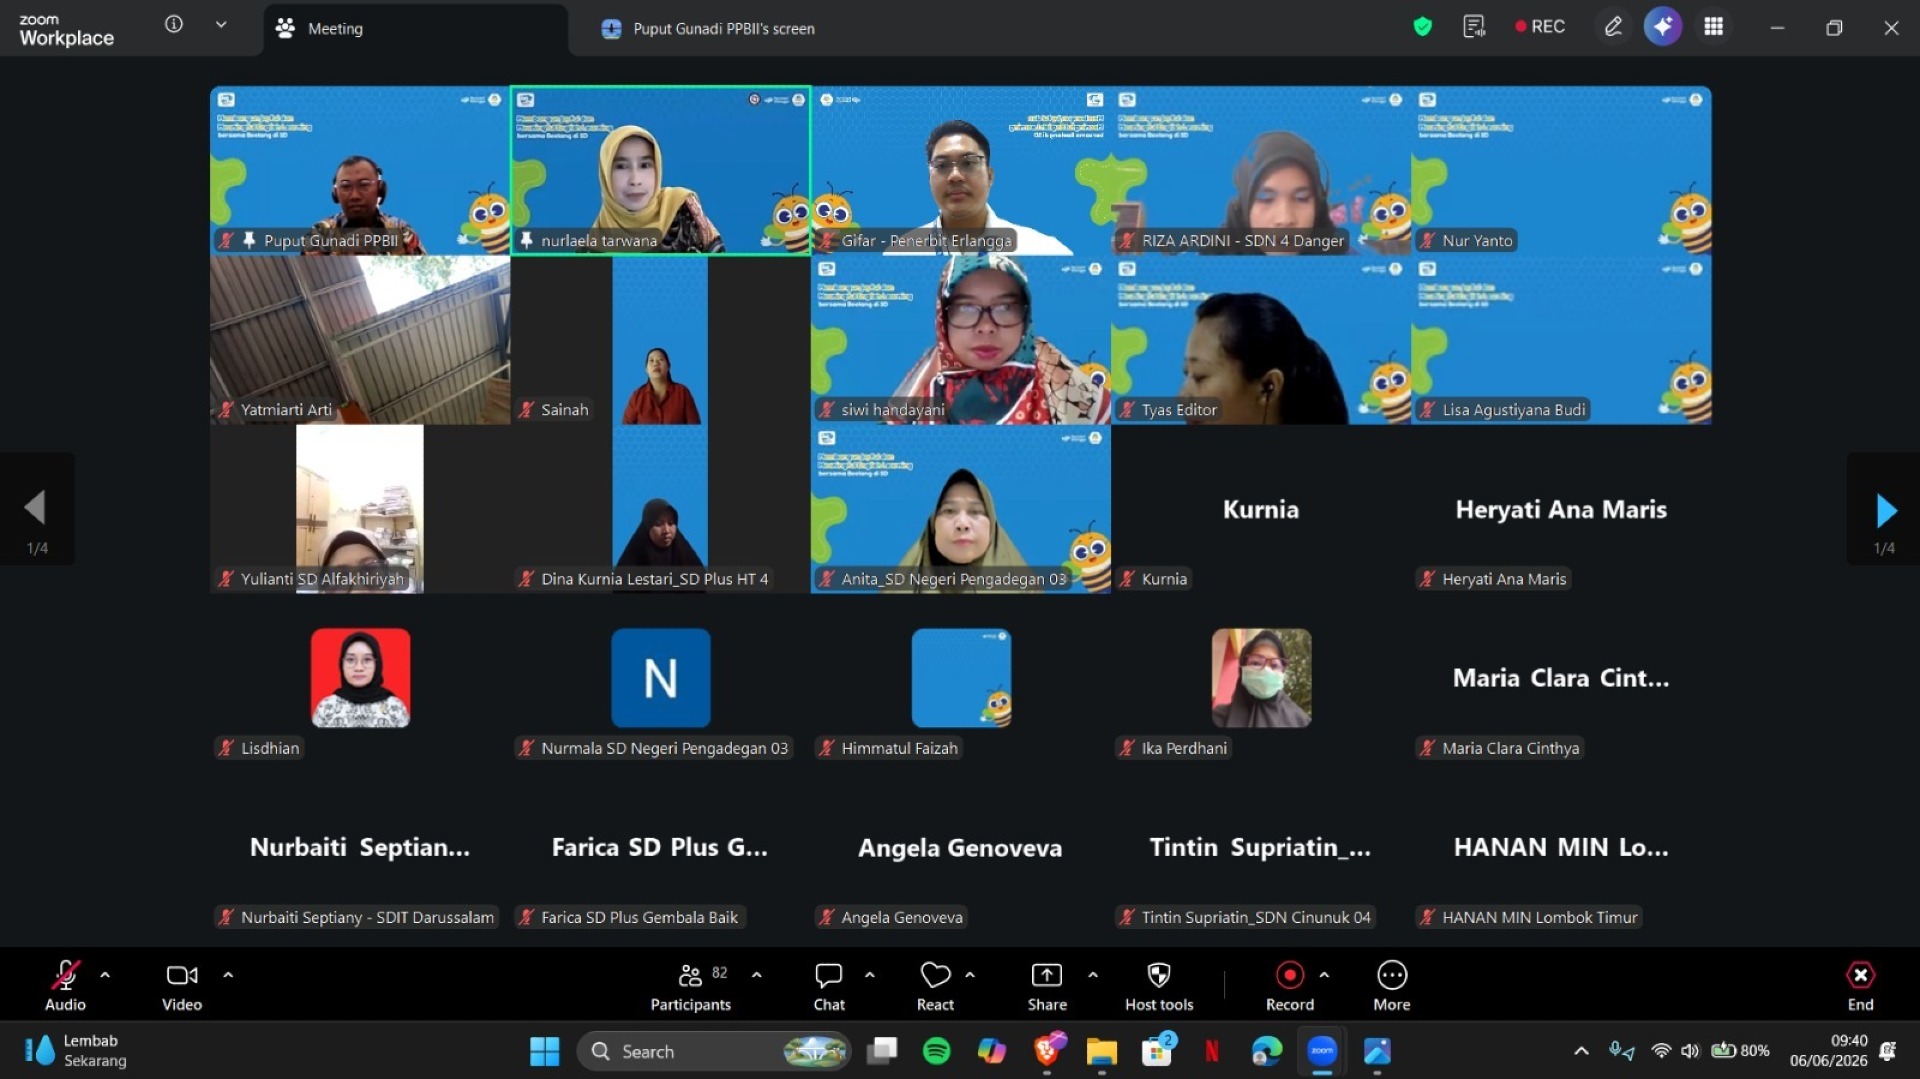
Task: Open the Lembab weather widget
Action: coord(76,1051)
